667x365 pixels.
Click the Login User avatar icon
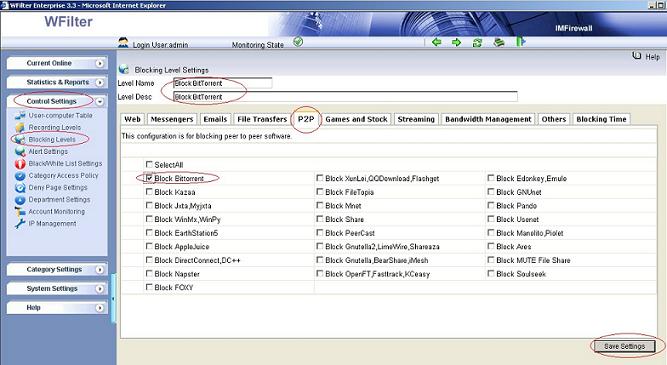[x=123, y=43]
